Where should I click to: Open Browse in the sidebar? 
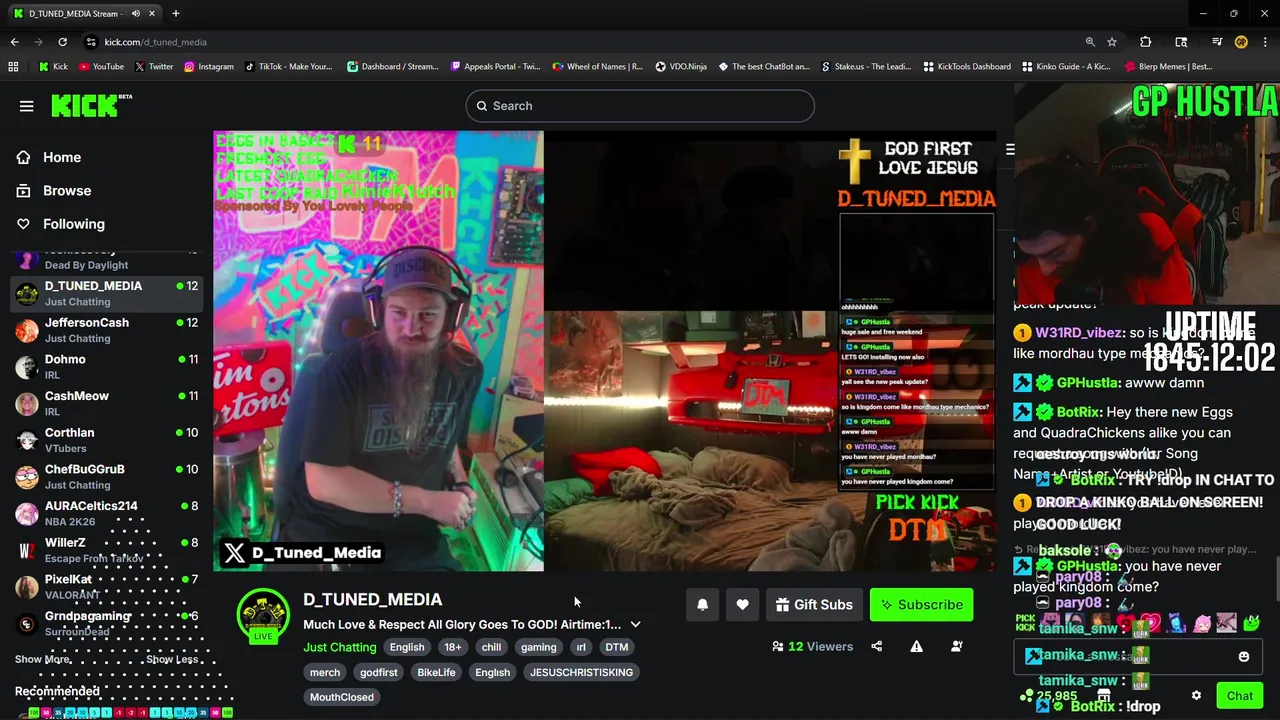coord(67,190)
